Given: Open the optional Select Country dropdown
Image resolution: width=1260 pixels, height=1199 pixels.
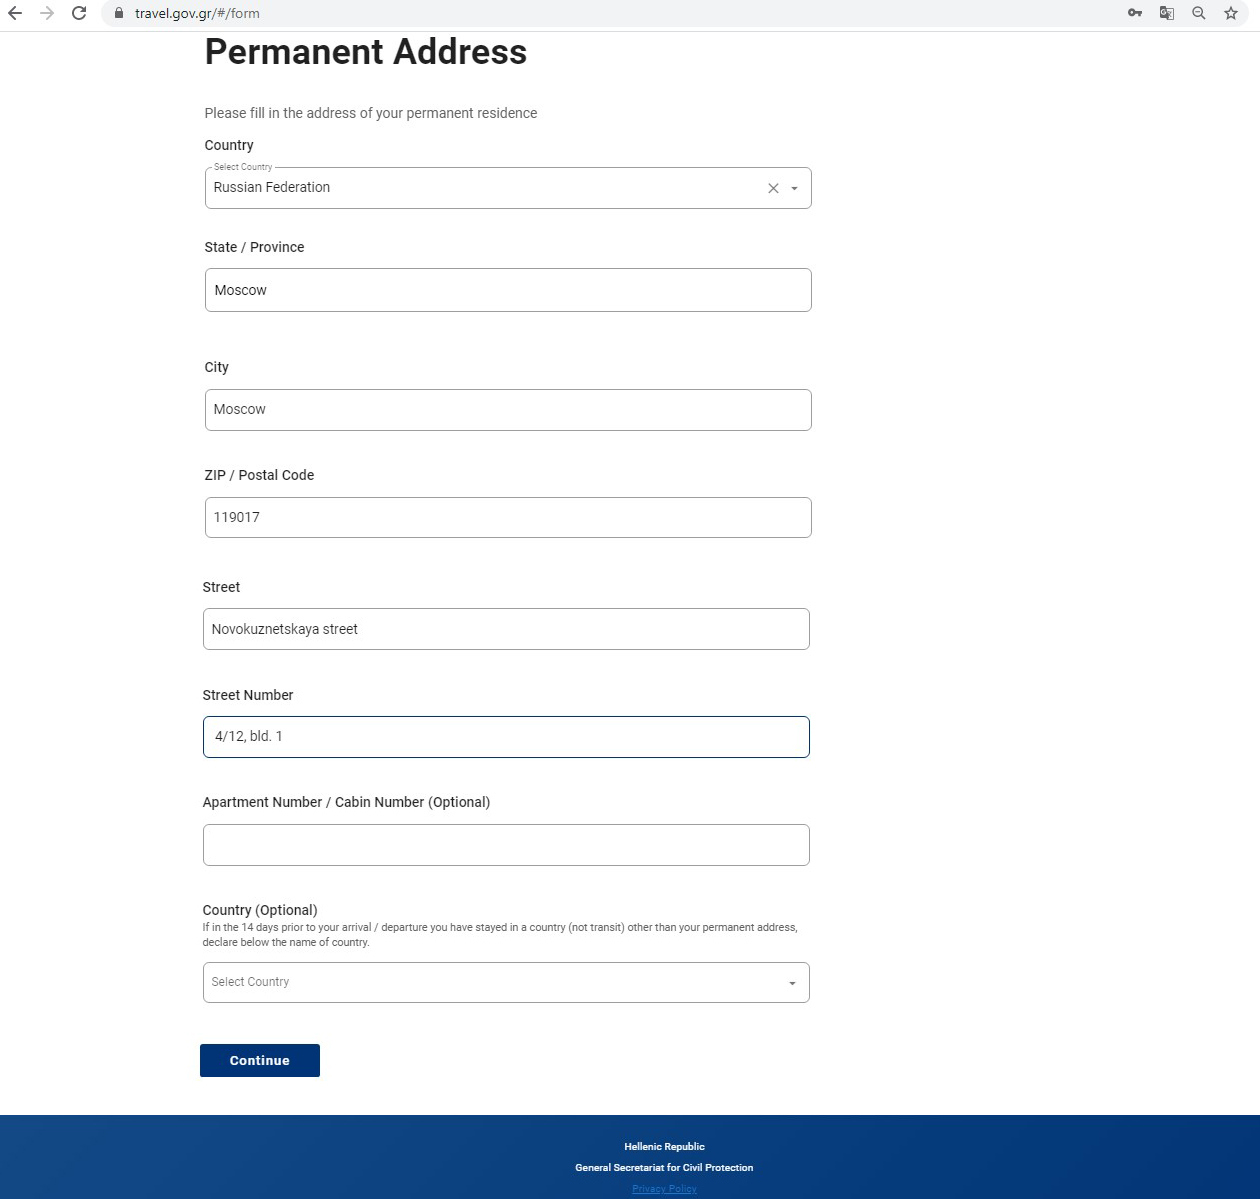Looking at the screenshot, I should point(506,982).
